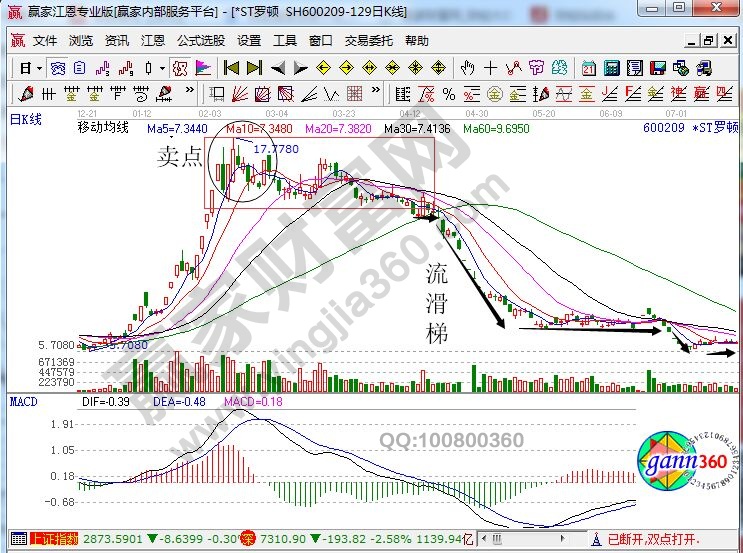Screen dimensions: 743x553
Task: Toggle the first chart view icon
Action: [x=58, y=68]
